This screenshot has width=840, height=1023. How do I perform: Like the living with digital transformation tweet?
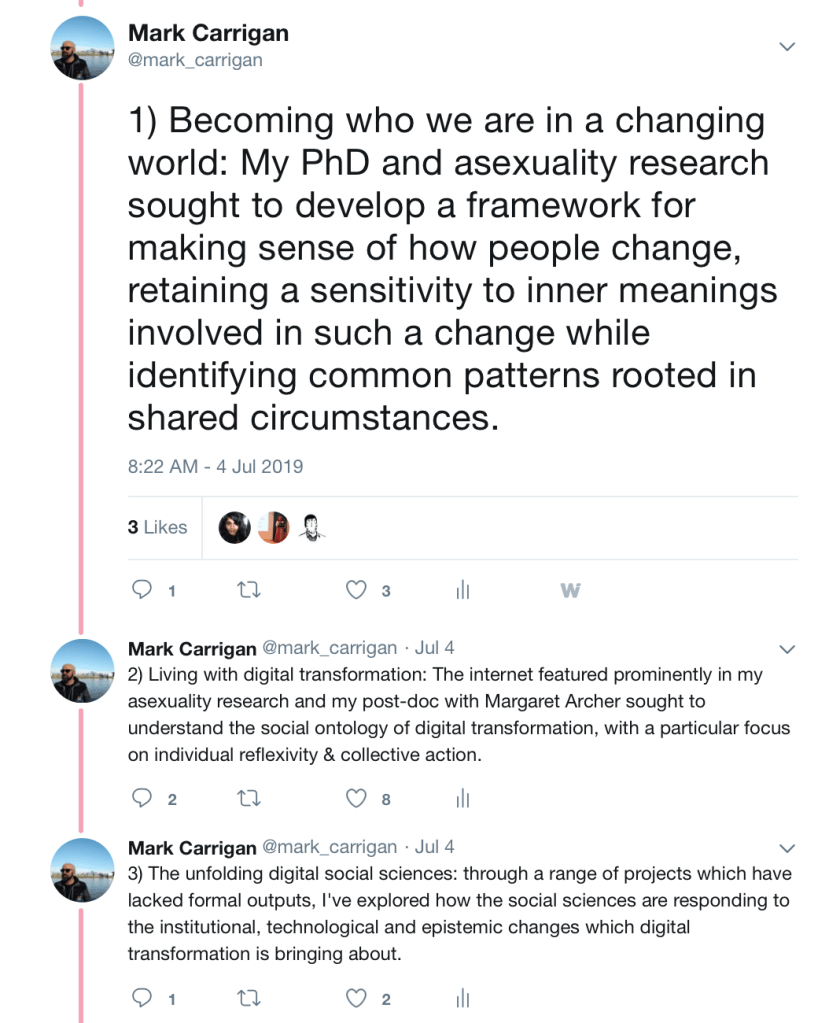(x=357, y=798)
